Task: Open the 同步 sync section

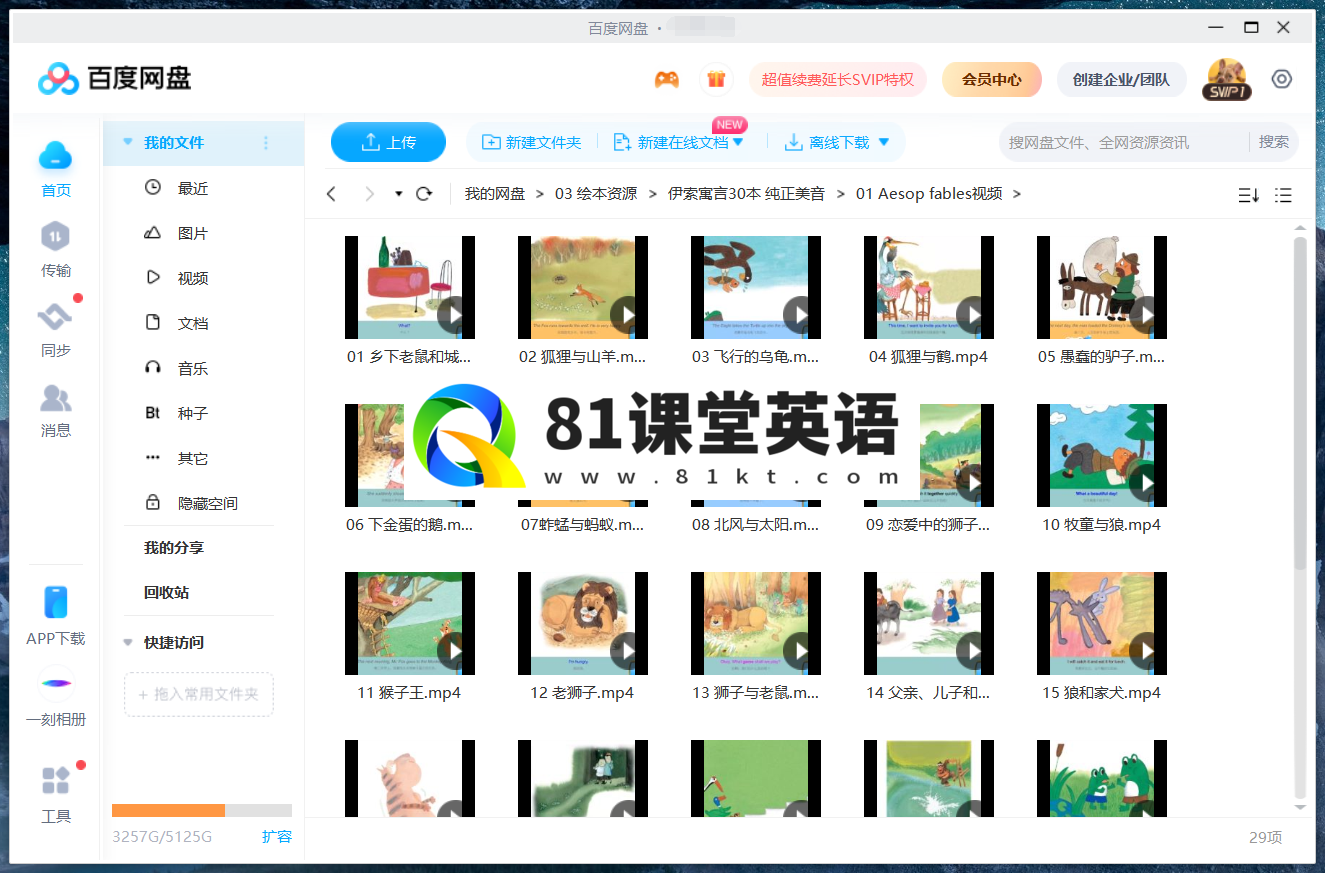Action: coord(55,317)
